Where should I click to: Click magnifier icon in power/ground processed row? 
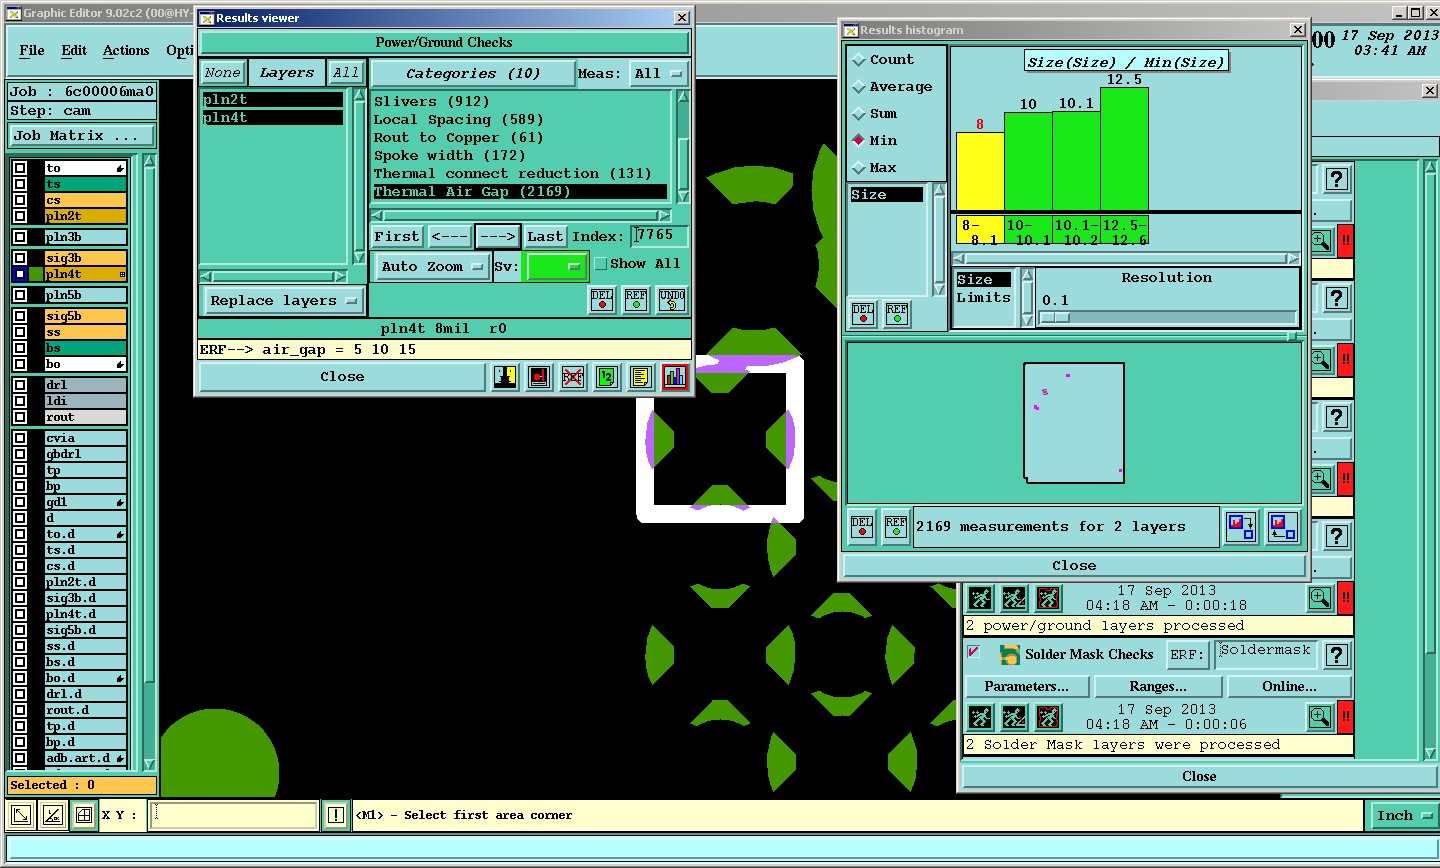click(x=1320, y=598)
